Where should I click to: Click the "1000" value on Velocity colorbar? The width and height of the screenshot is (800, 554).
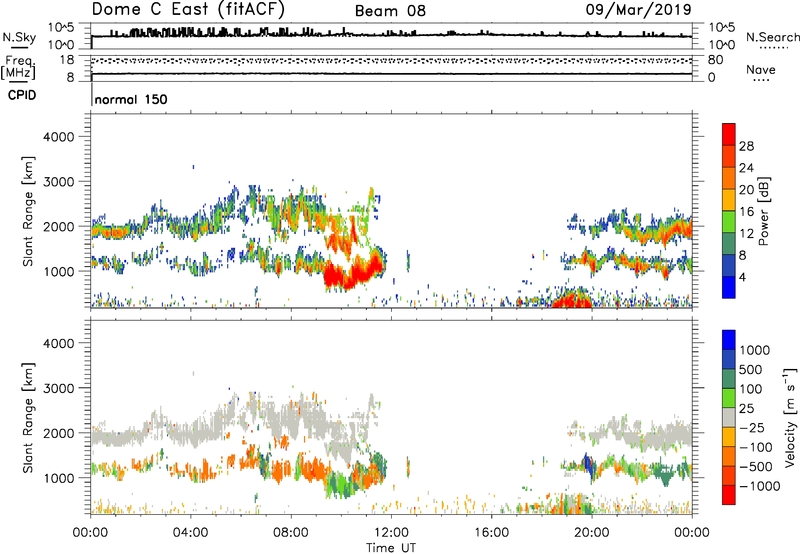(x=755, y=350)
